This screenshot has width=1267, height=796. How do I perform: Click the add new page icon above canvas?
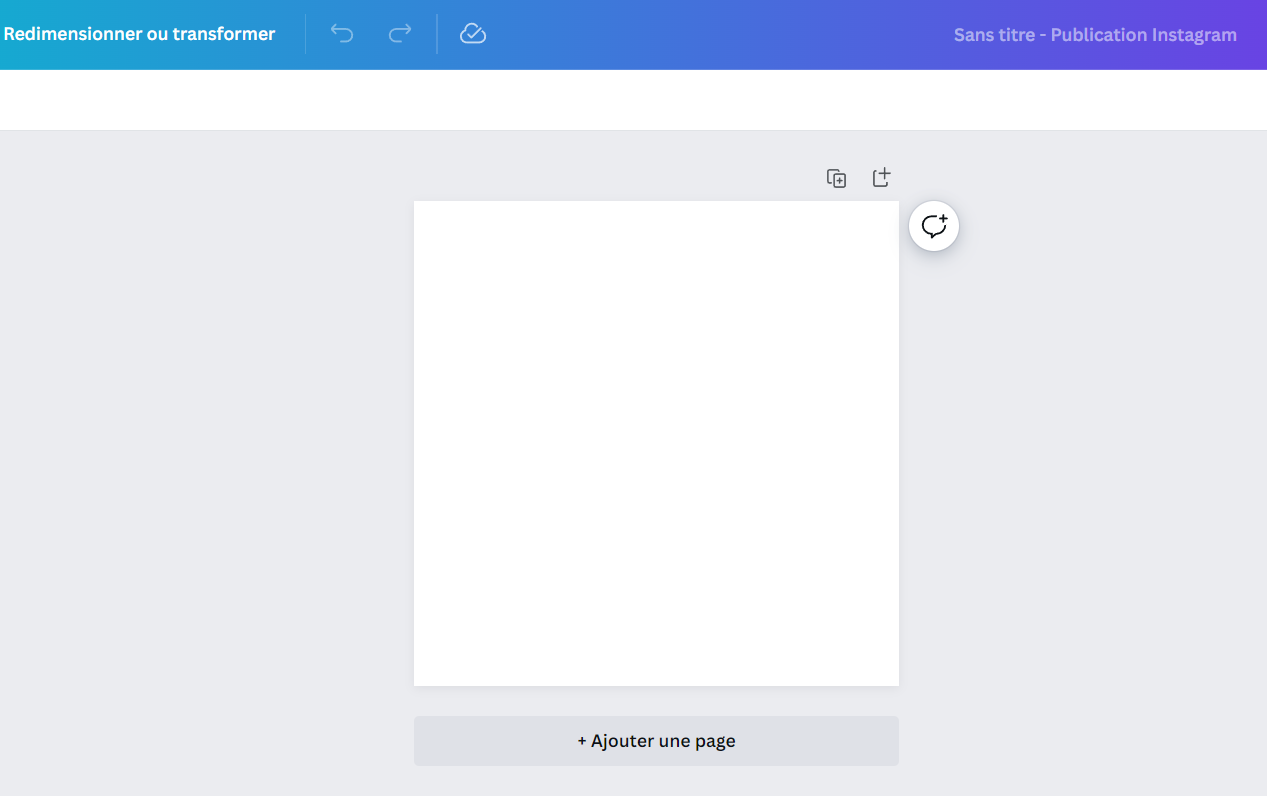(x=881, y=178)
